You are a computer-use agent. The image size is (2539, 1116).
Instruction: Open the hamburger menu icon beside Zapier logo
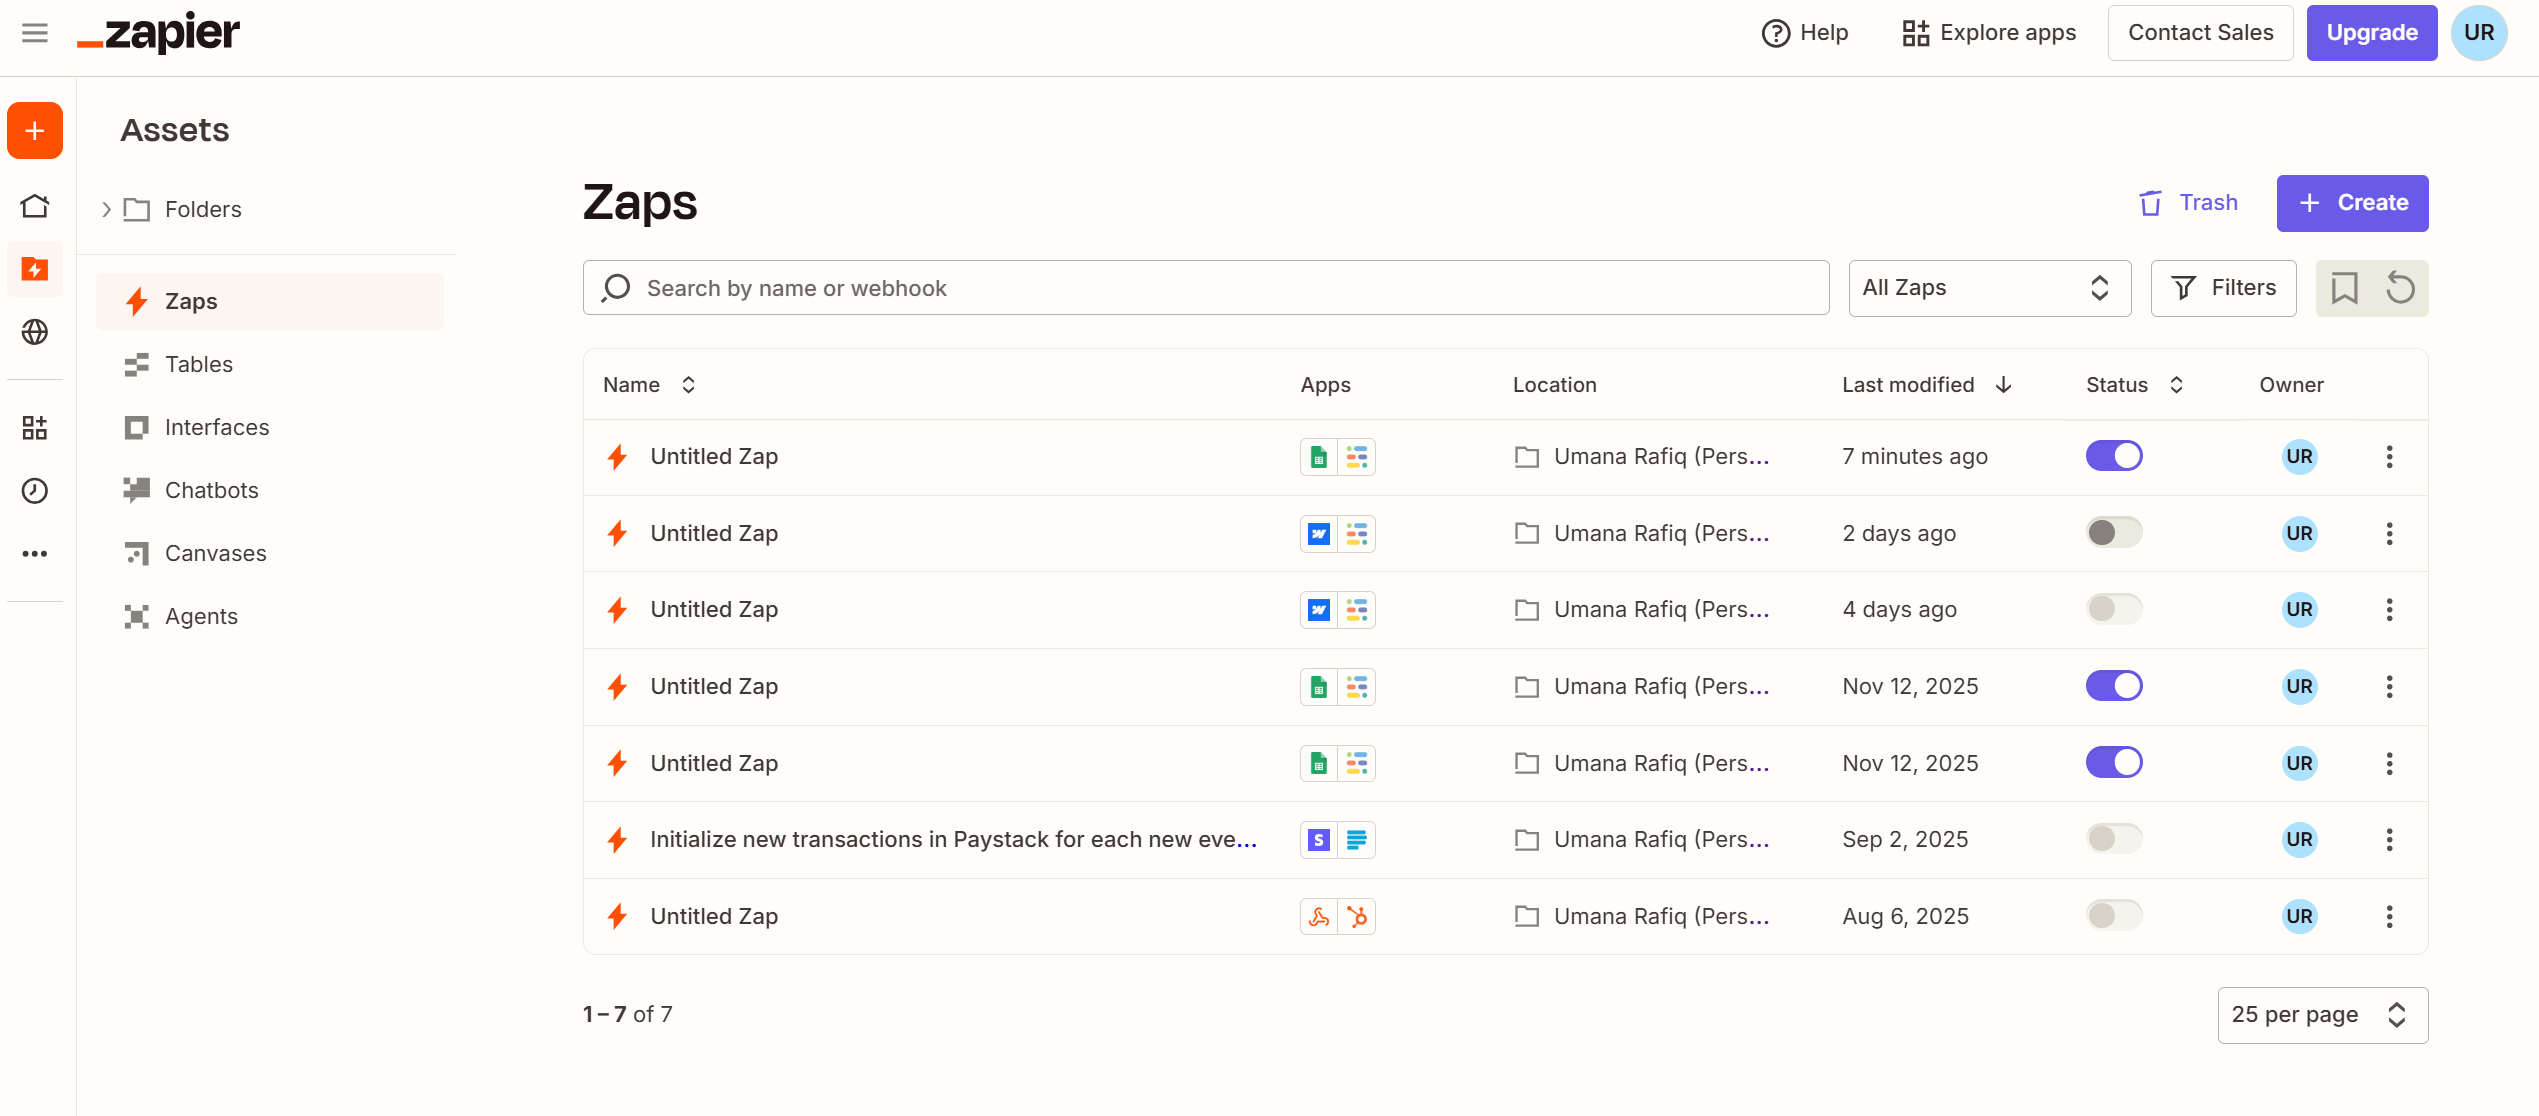point(35,33)
